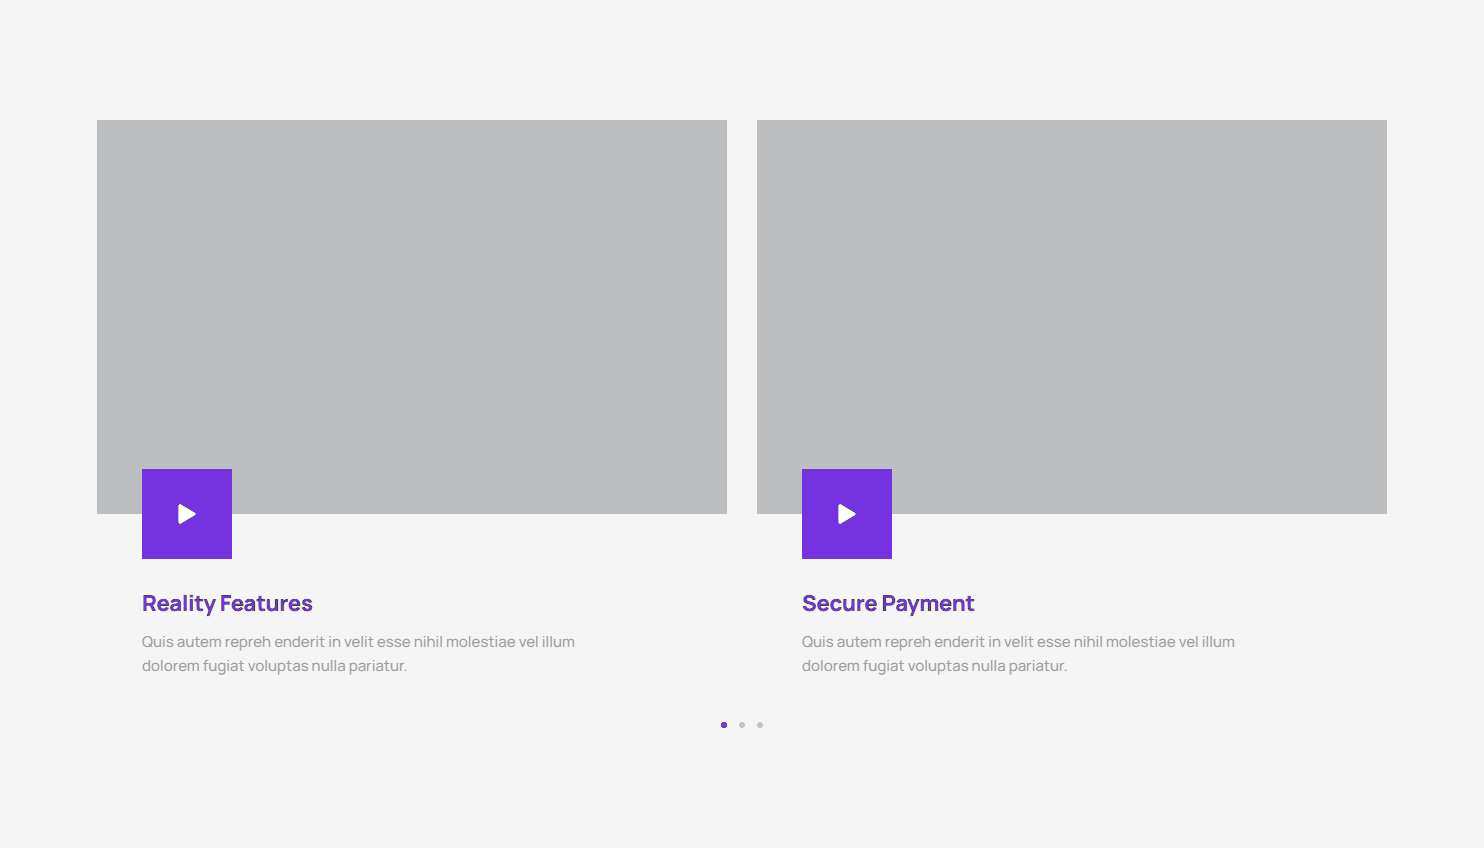
Task: Click the description text under Secure Payment
Action: coord(1018,654)
